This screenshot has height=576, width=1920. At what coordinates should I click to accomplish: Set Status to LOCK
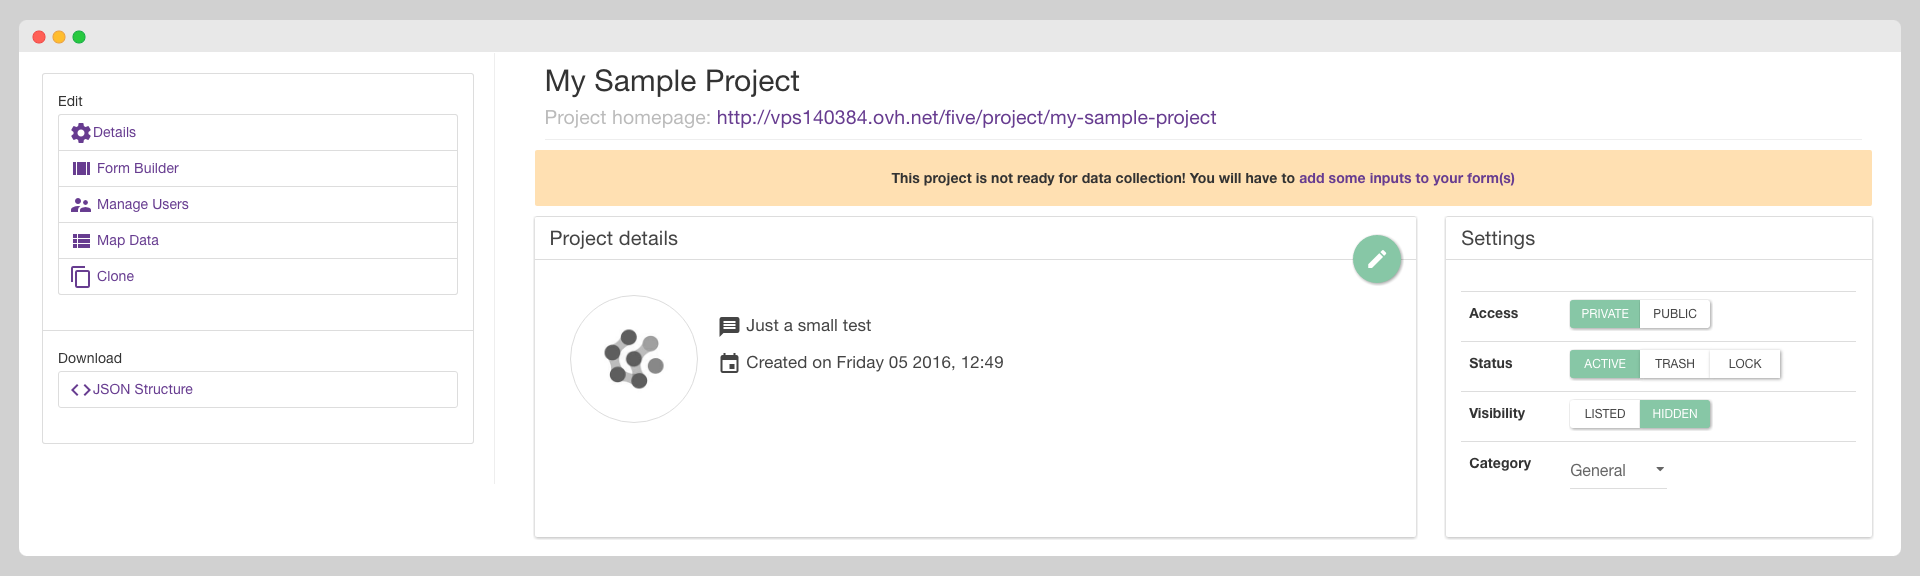tap(1744, 364)
